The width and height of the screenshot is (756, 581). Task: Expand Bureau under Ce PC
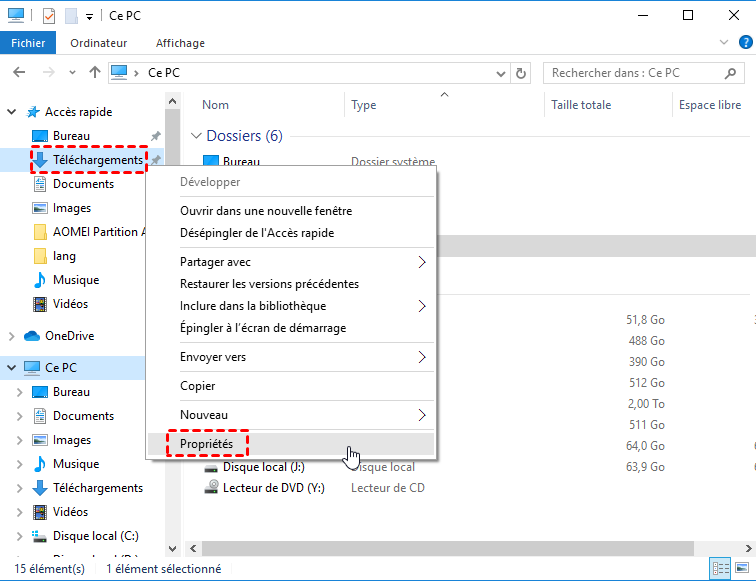coord(19,392)
